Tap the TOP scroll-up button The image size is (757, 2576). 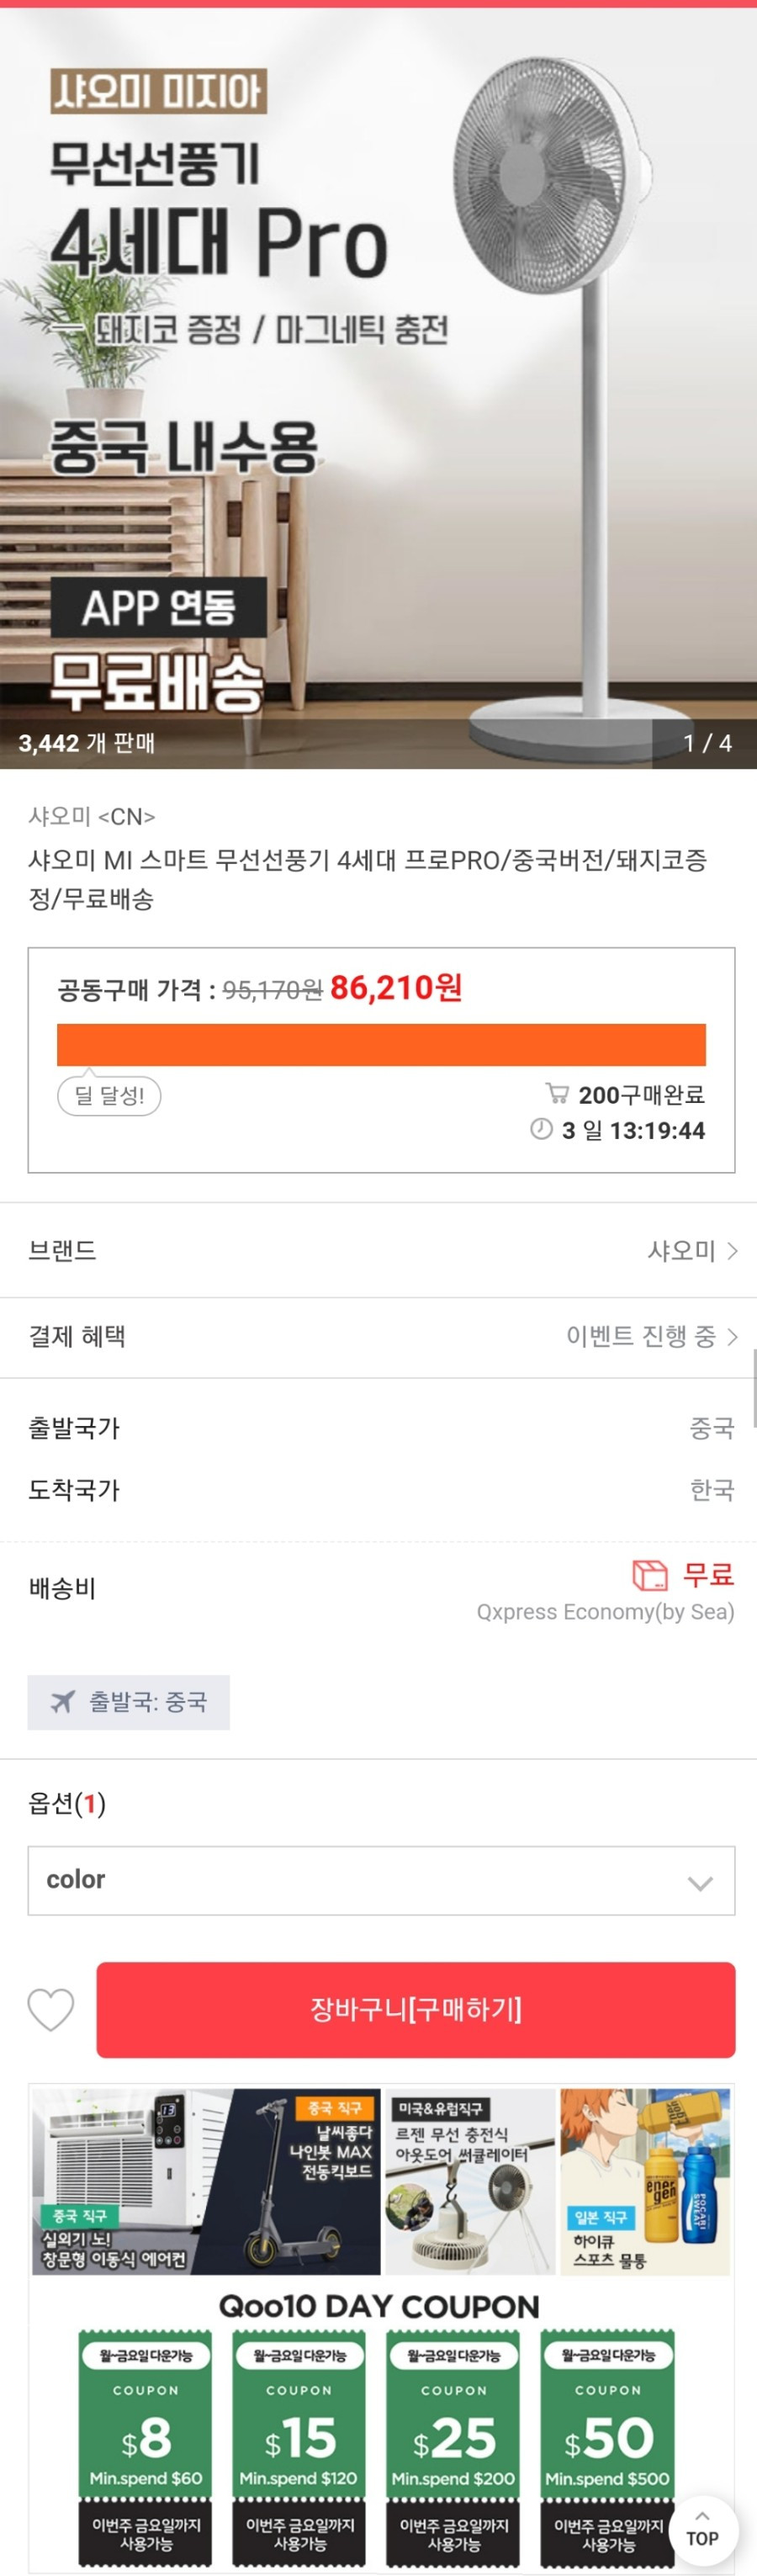click(x=702, y=2531)
